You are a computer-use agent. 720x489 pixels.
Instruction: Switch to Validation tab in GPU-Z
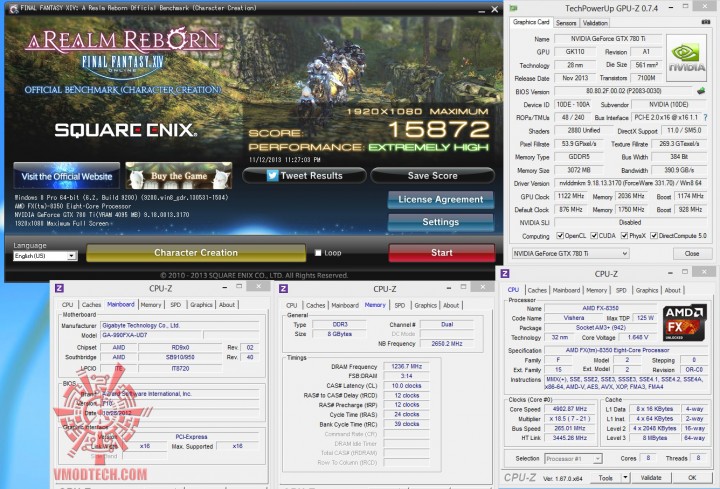coord(595,22)
